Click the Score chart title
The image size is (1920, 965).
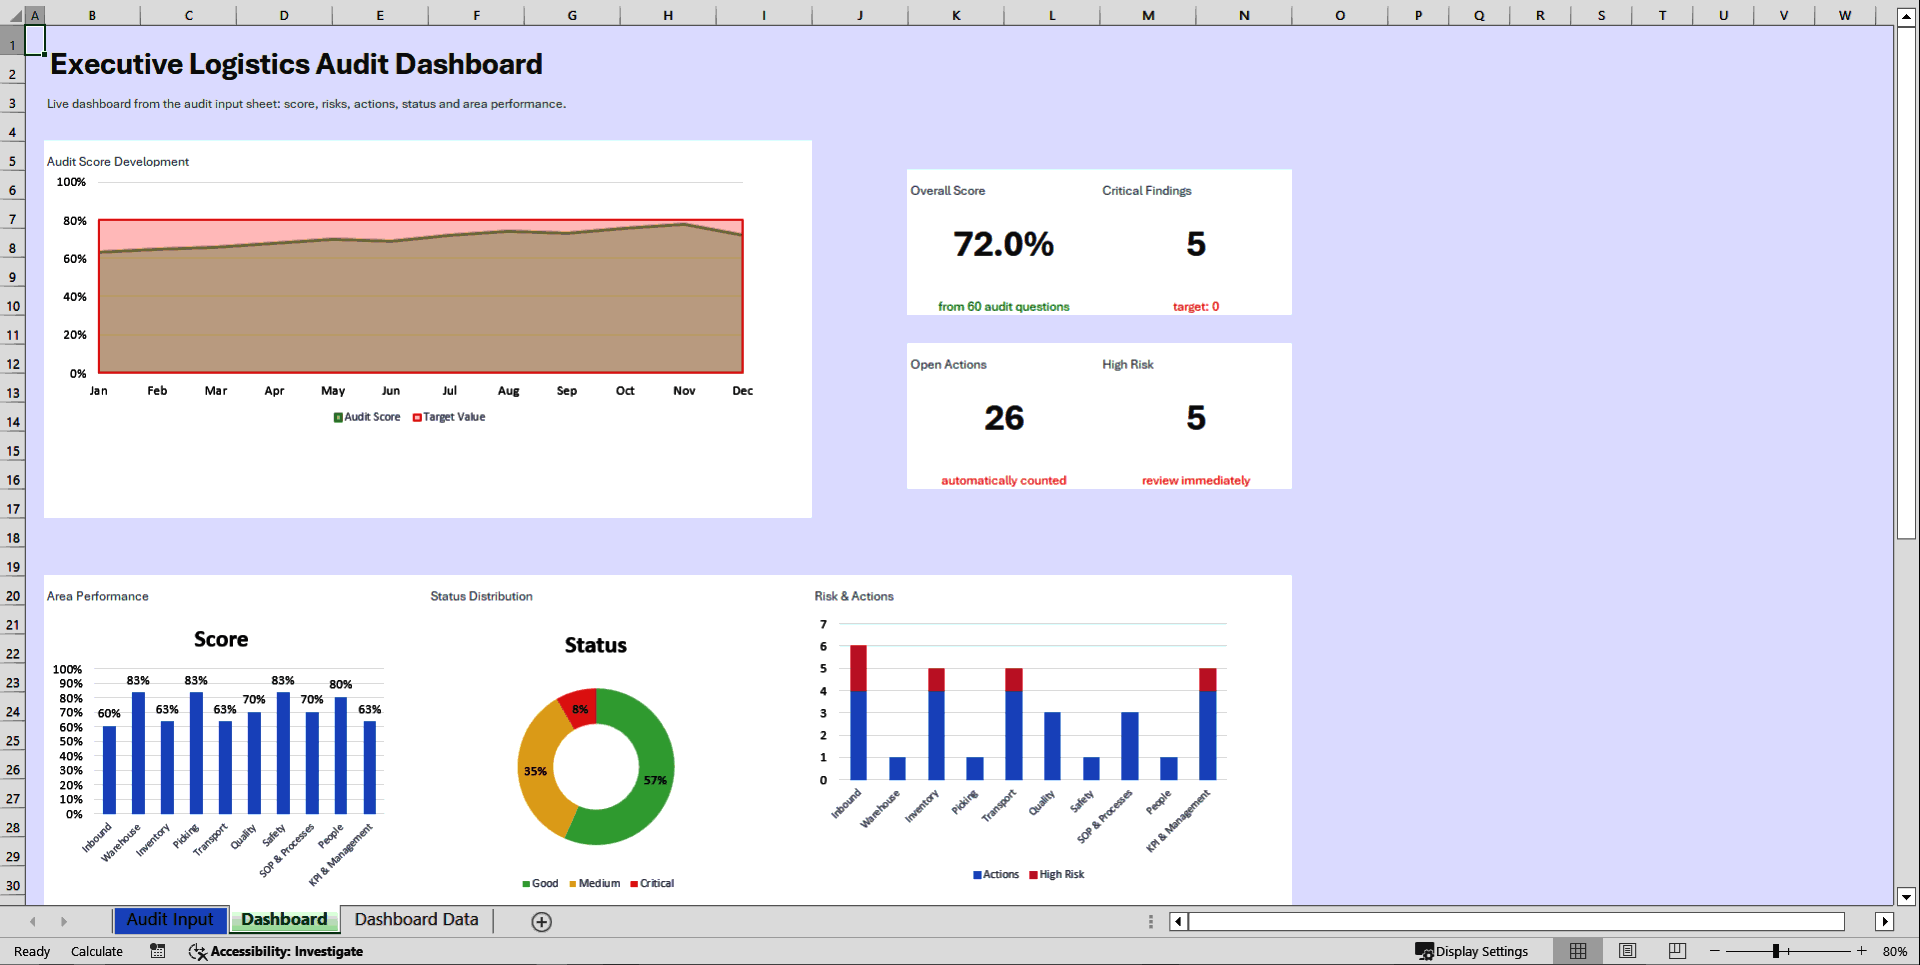coord(221,640)
